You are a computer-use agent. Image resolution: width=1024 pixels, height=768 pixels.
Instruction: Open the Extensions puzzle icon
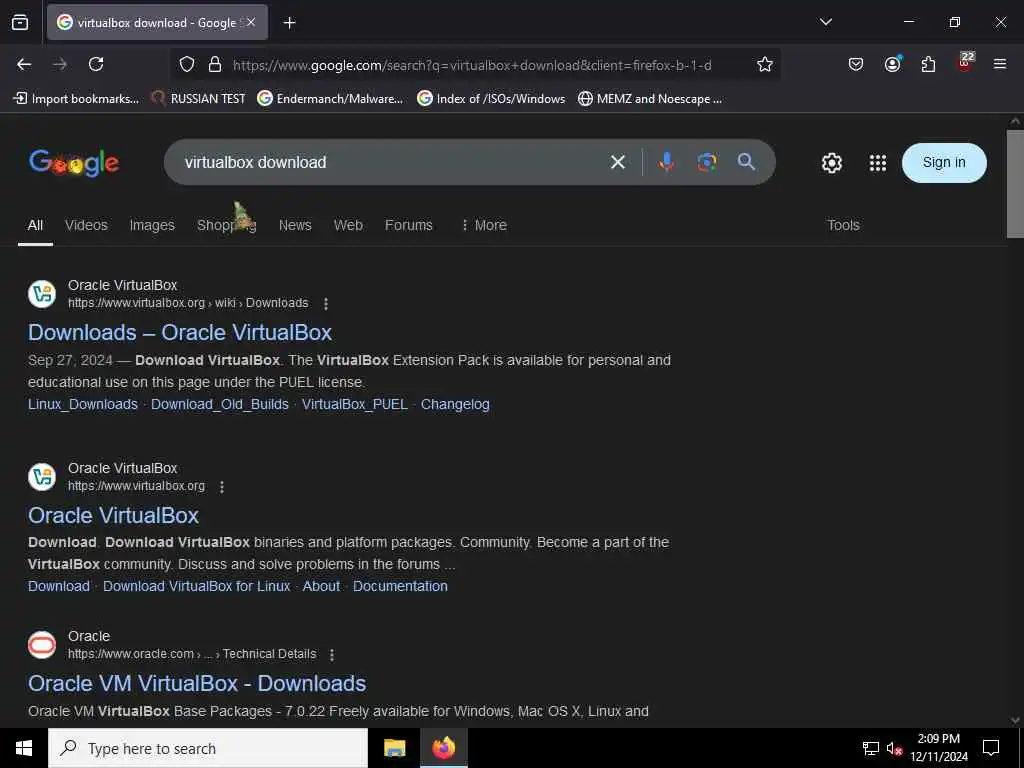click(928, 64)
